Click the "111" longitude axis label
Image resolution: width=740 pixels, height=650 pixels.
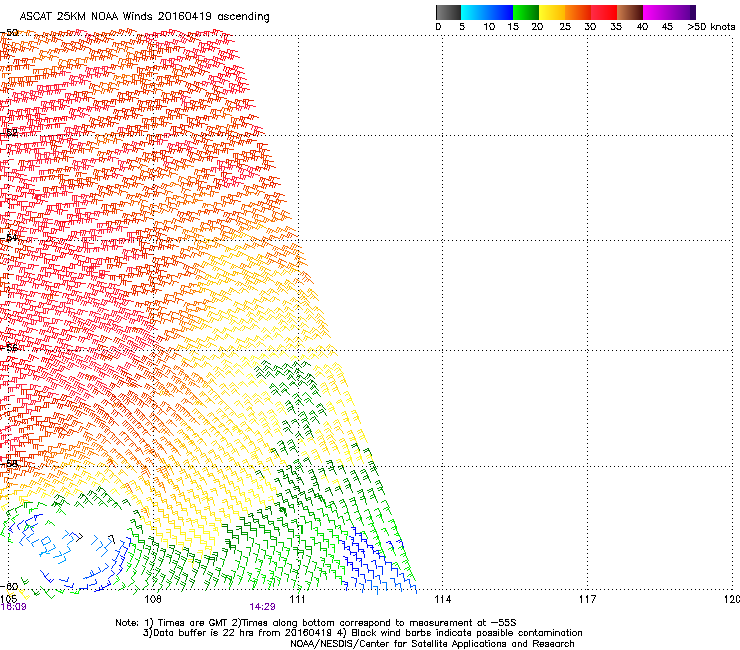coord(297,599)
